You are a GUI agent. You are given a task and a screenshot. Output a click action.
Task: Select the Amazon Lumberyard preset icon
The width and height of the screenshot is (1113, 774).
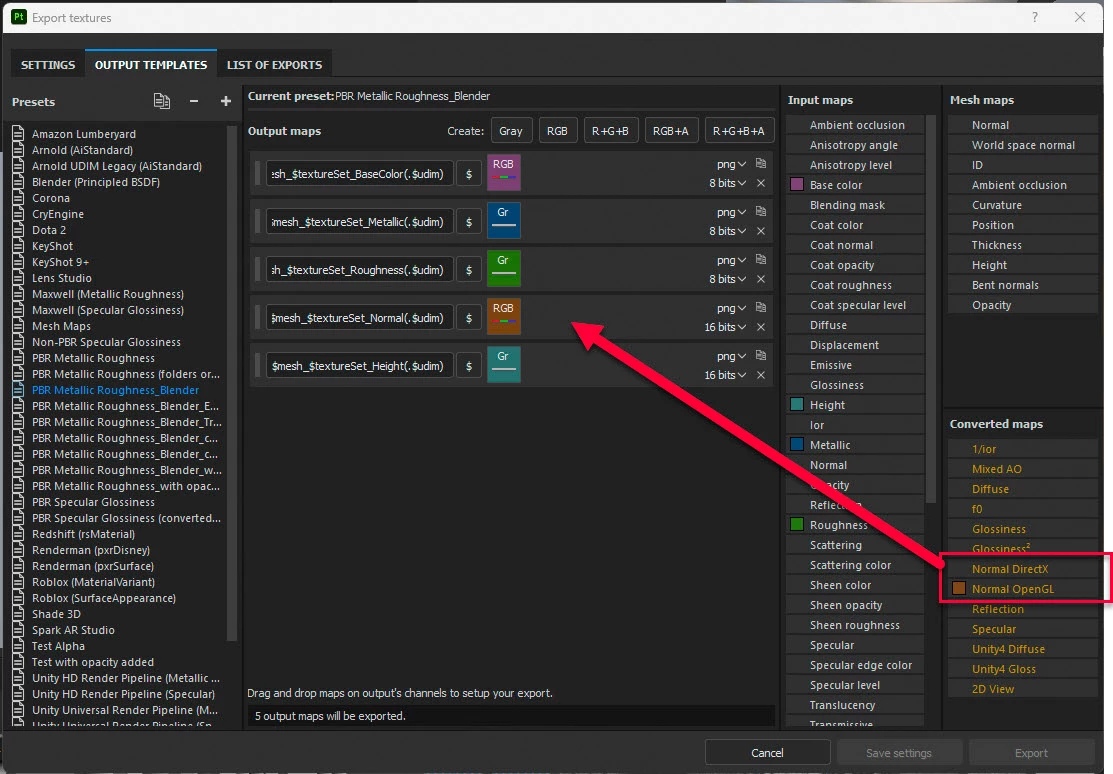coord(18,133)
